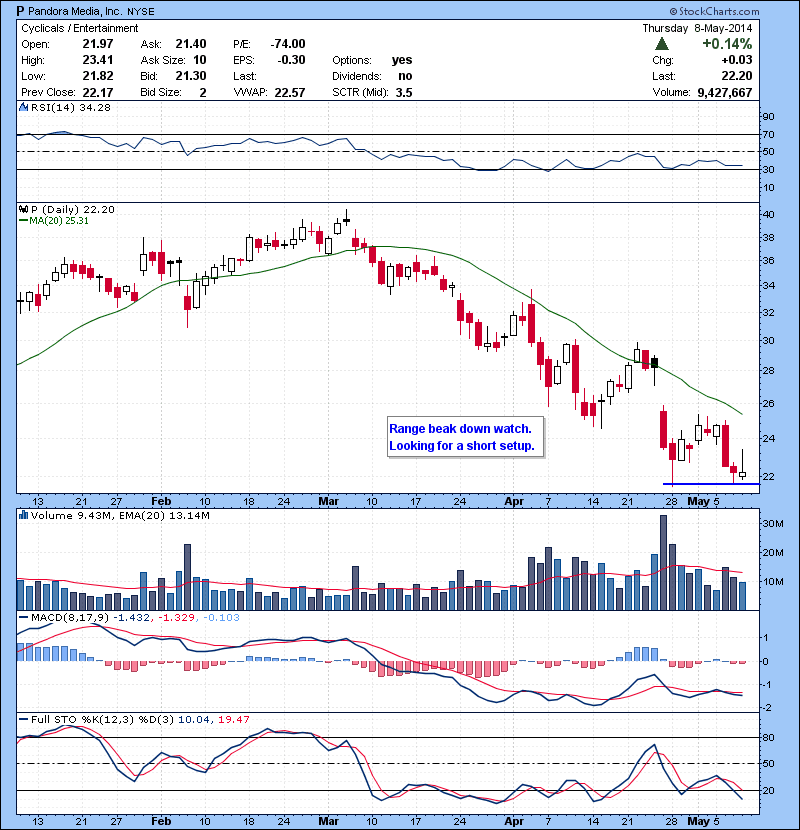Click the SCTR (Mid) value 3.5
The image size is (800, 830).
tap(404, 92)
